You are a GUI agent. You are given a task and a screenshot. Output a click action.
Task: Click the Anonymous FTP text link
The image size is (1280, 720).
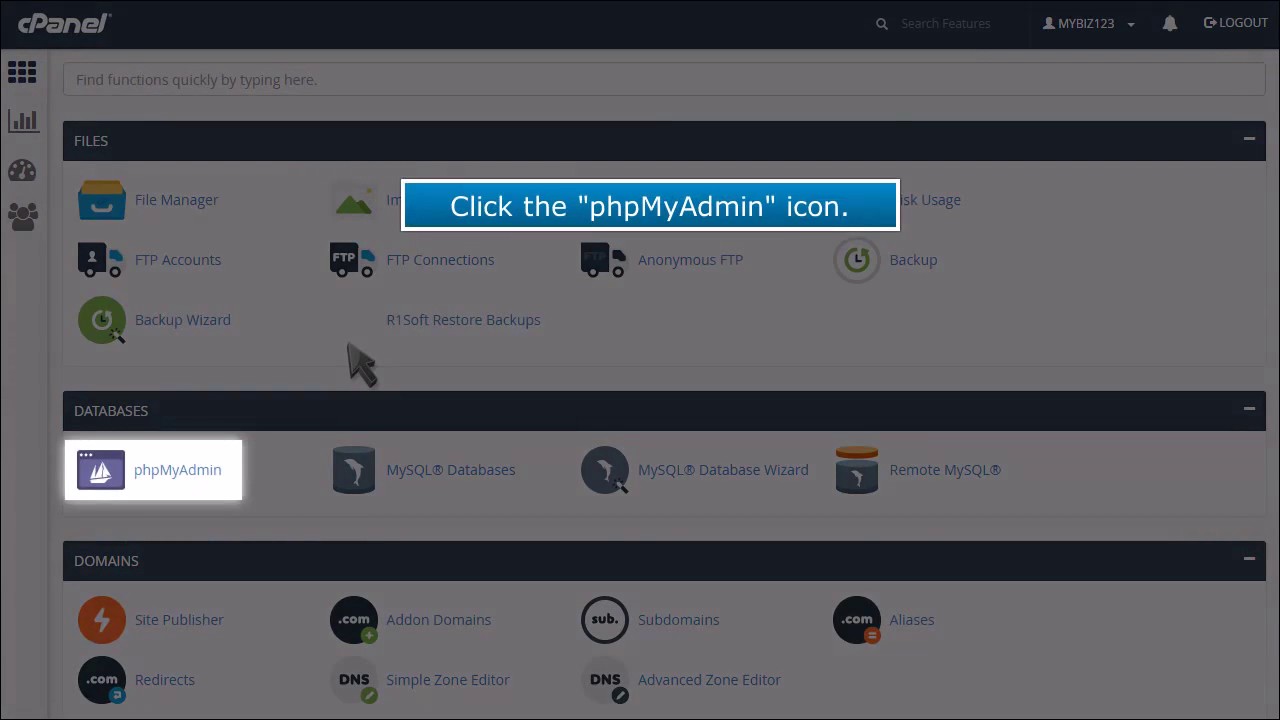(690, 260)
